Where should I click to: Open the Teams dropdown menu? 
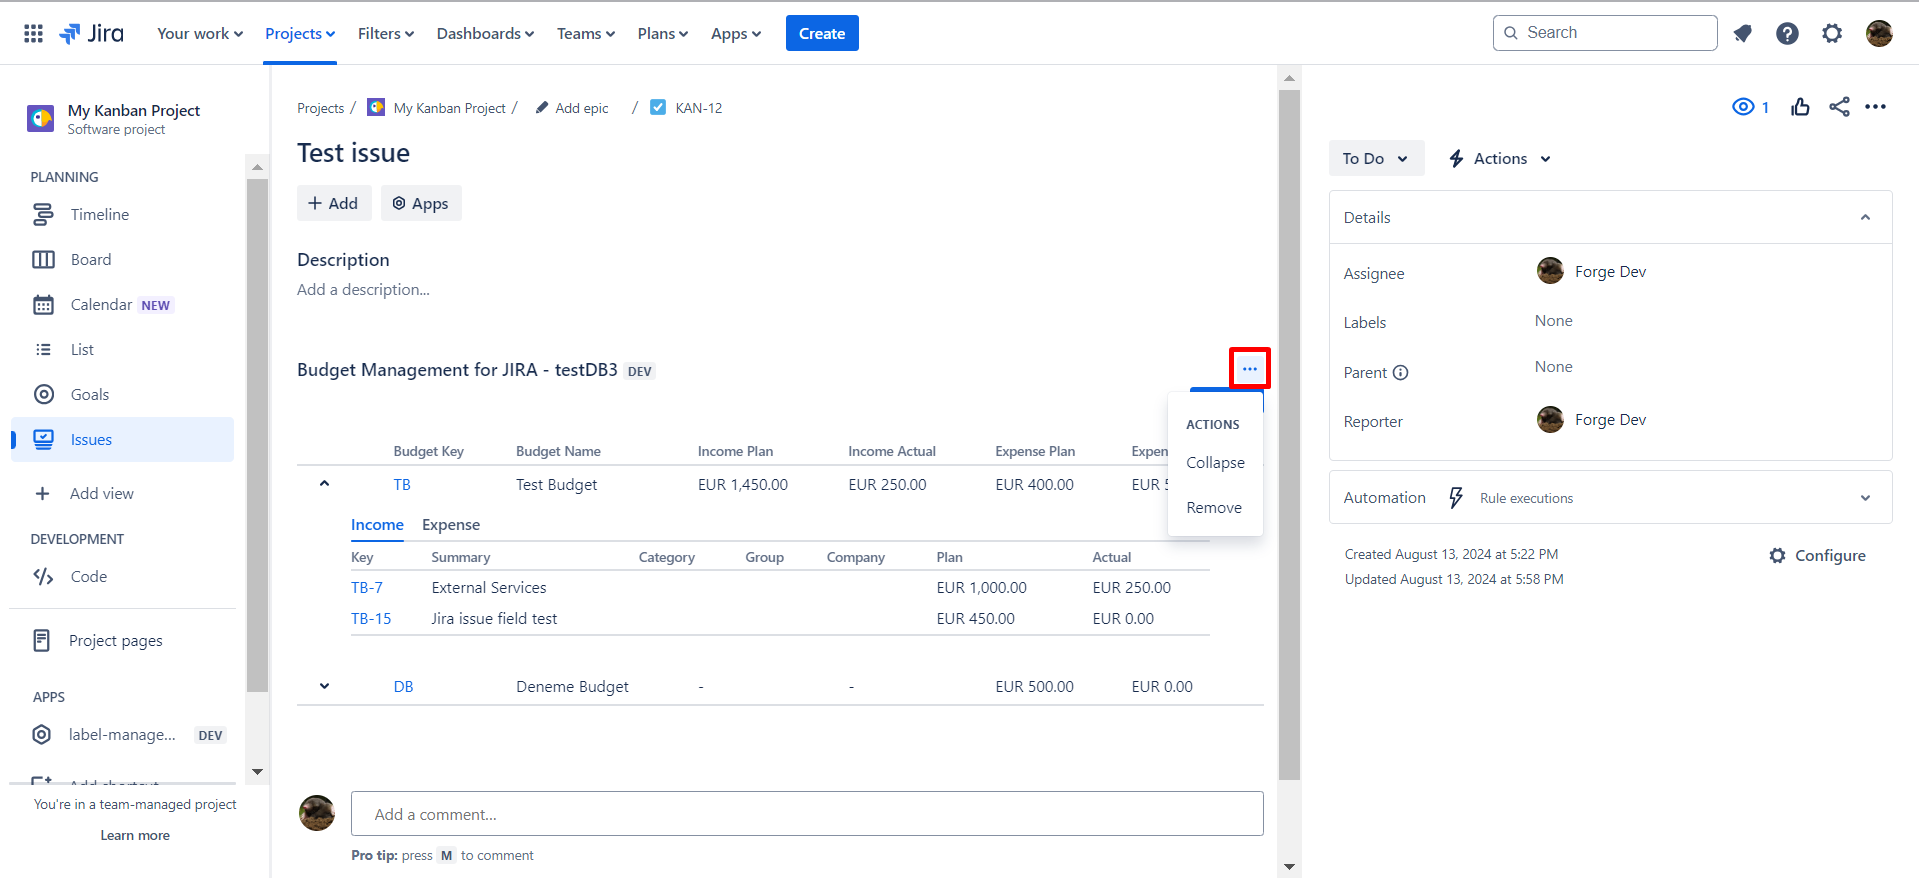tap(586, 33)
